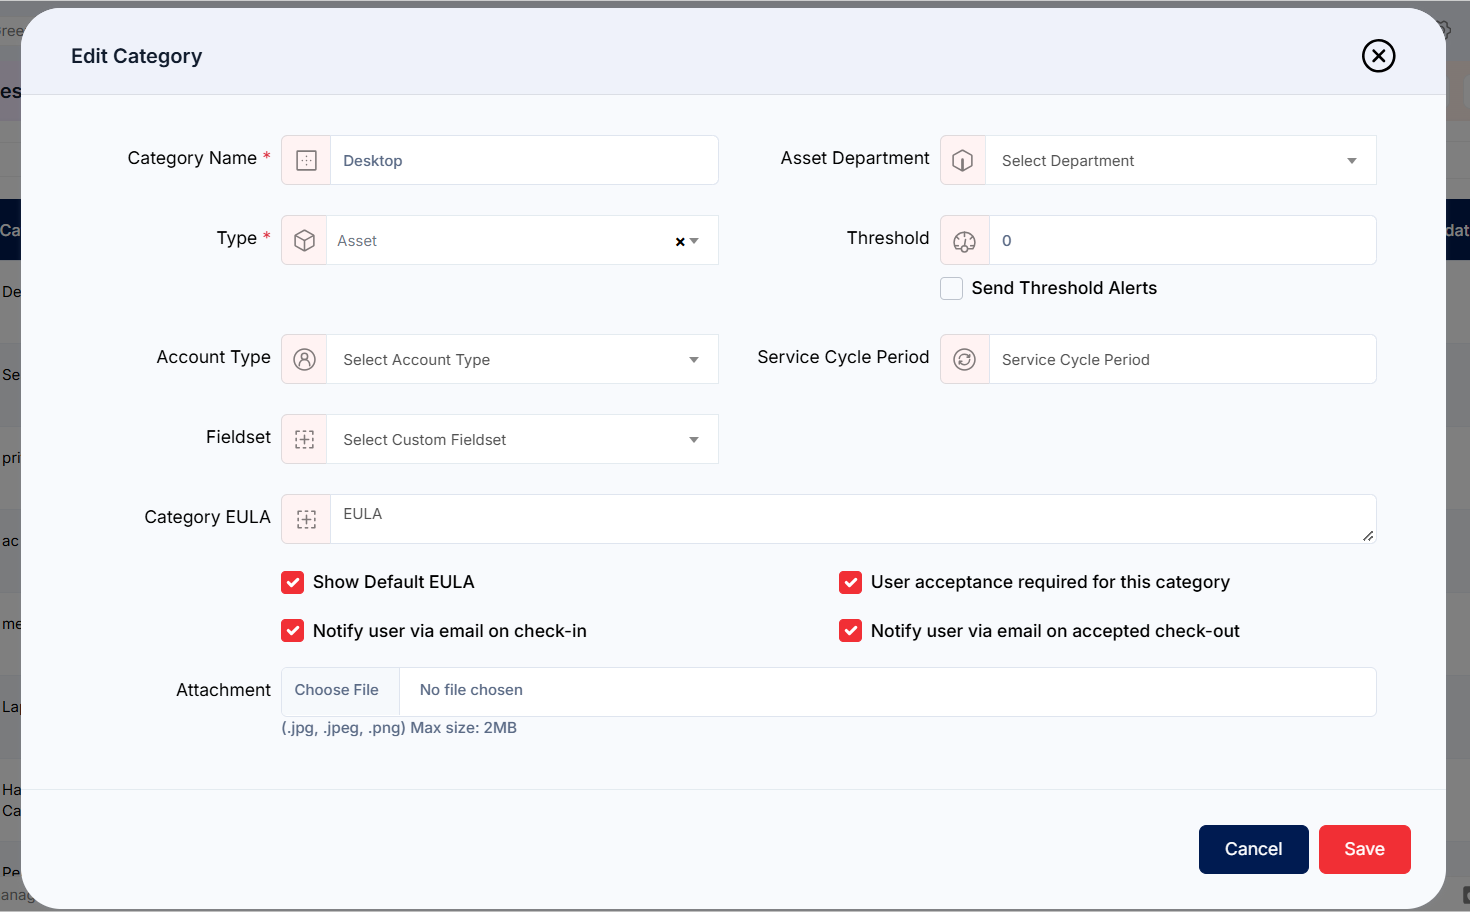This screenshot has height=912, width=1470.
Task: Uncheck Notify user via email on accepted check-out
Action: point(850,631)
